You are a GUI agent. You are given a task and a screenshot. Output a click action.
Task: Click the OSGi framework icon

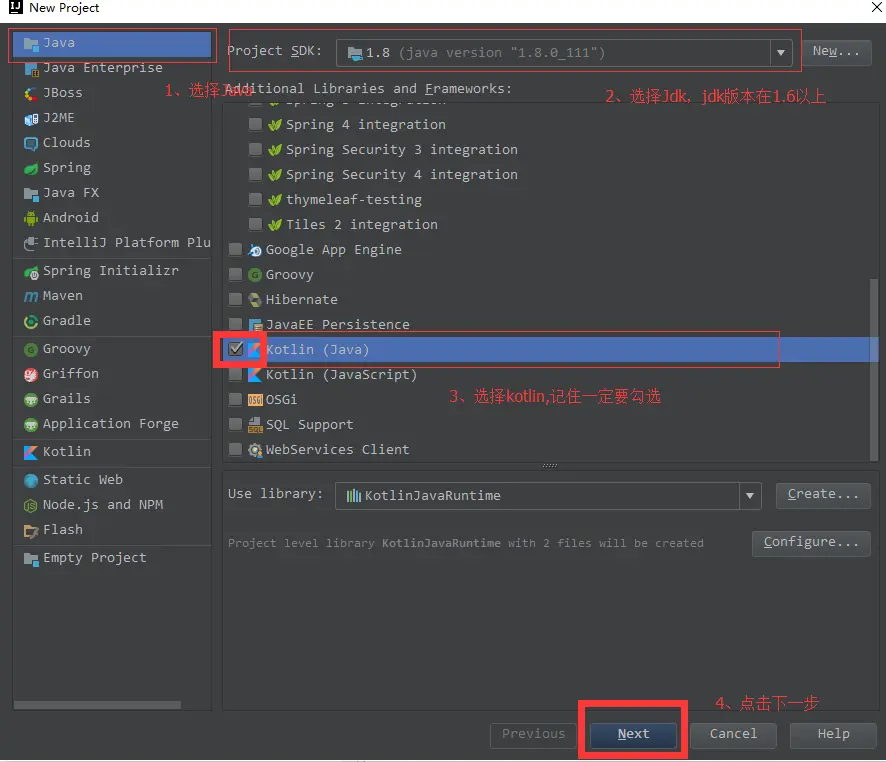(255, 400)
